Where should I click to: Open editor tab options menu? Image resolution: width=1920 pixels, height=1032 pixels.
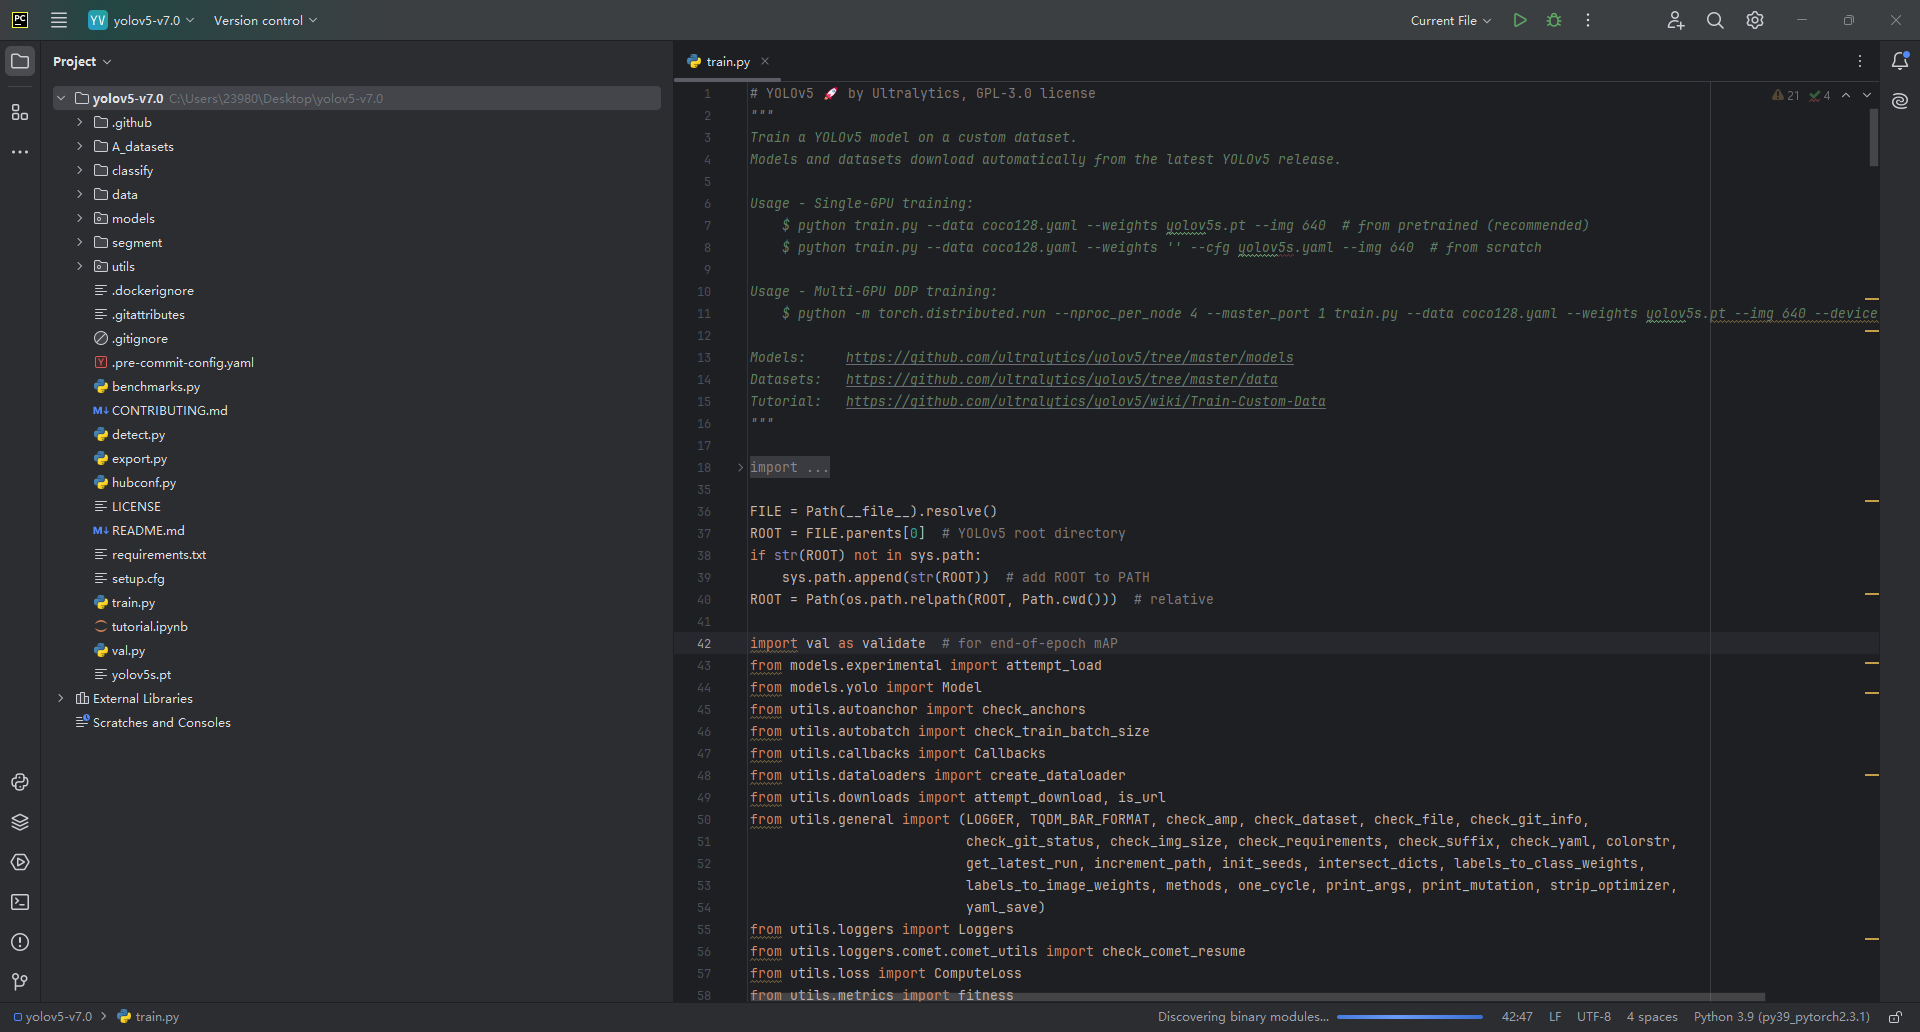click(1860, 61)
